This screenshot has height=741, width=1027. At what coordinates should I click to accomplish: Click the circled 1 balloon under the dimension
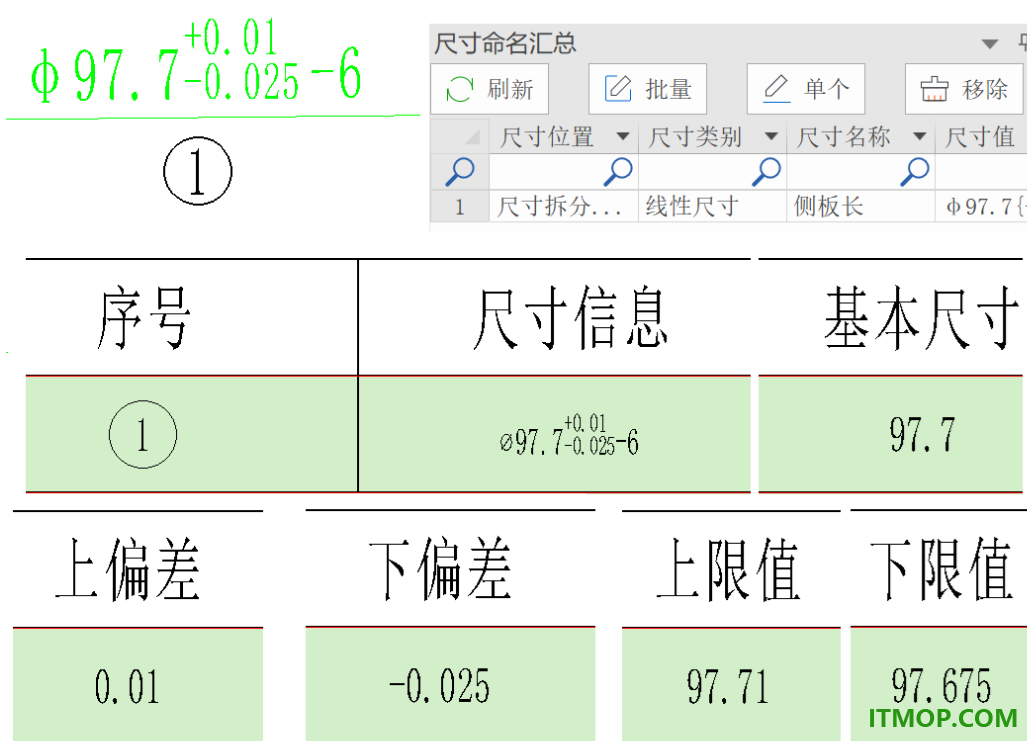198,170
